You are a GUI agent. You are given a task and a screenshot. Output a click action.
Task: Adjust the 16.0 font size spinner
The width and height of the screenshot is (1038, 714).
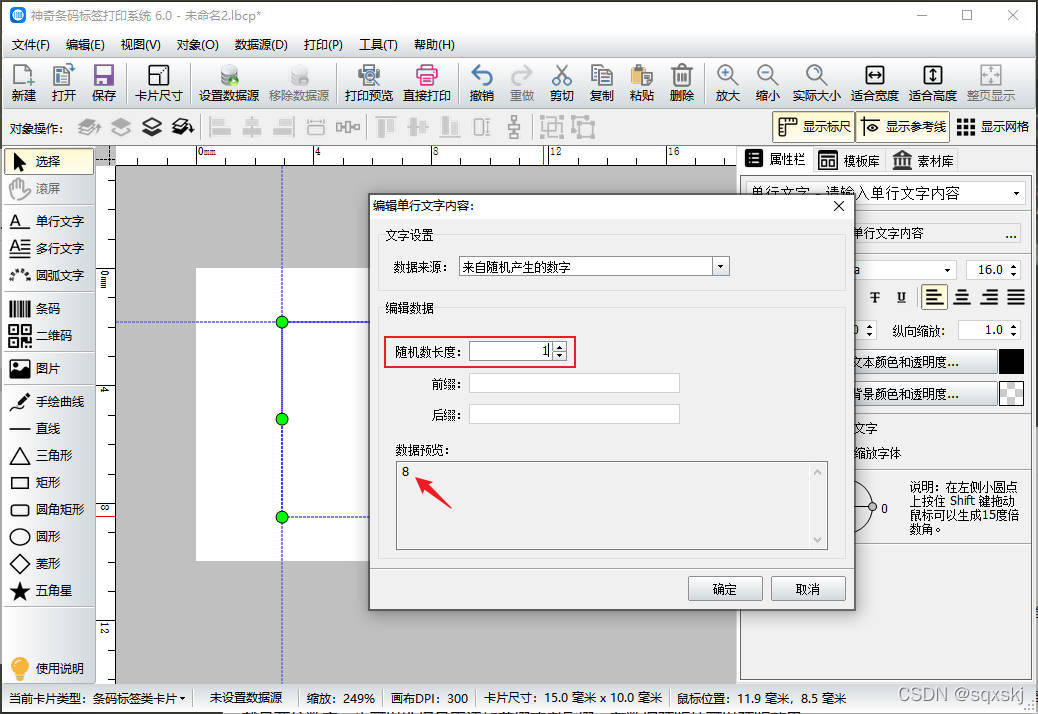[x=1014, y=270]
